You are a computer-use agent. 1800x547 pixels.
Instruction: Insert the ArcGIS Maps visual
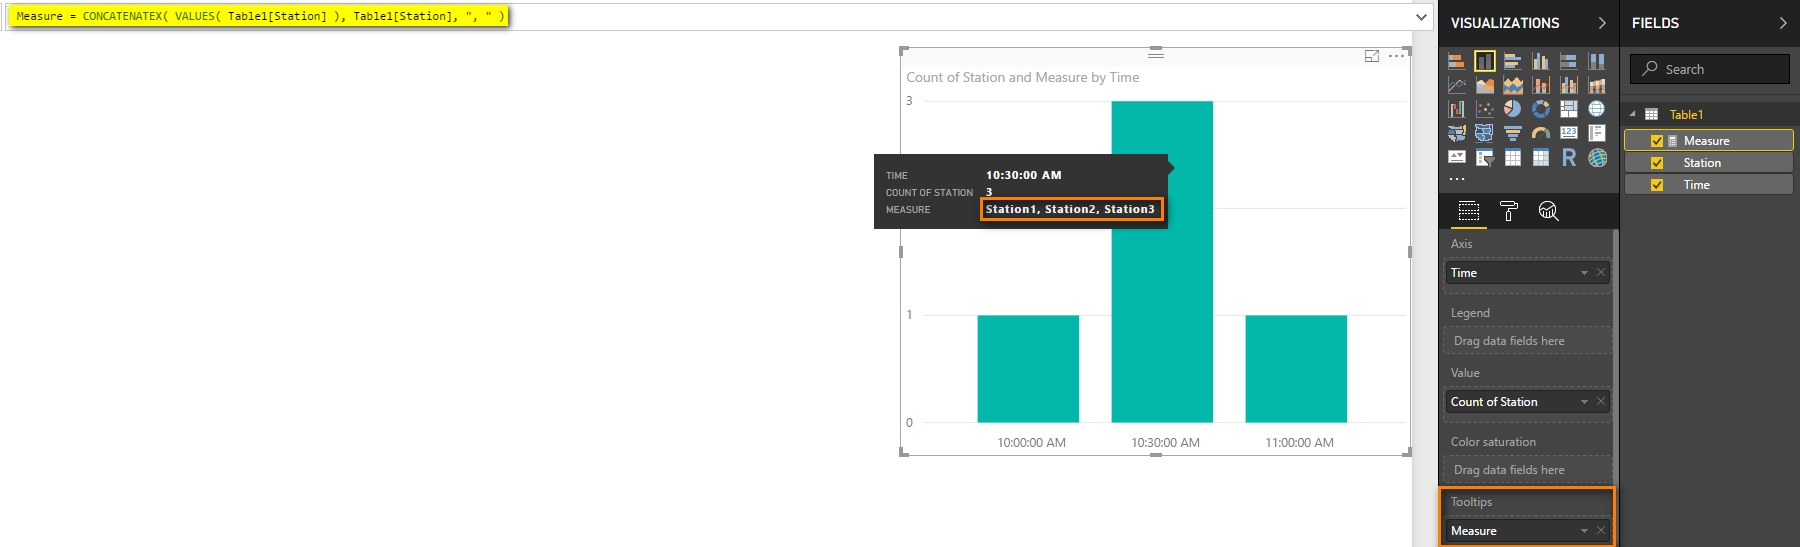1597,157
